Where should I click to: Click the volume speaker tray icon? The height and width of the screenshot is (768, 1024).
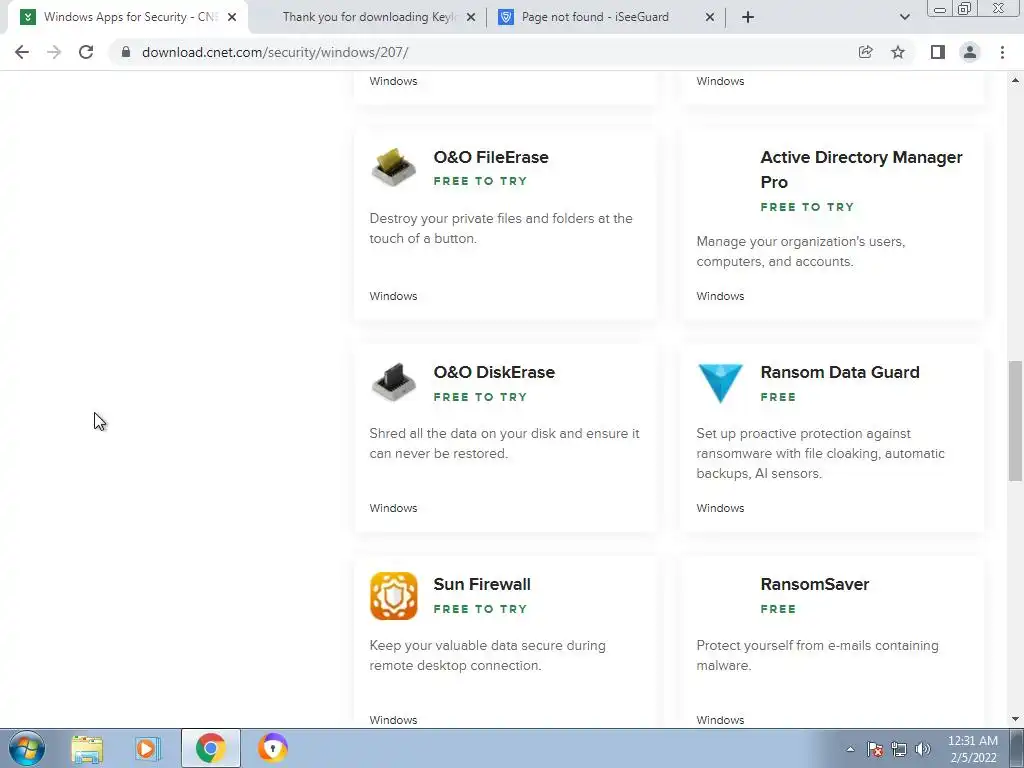[923, 749]
